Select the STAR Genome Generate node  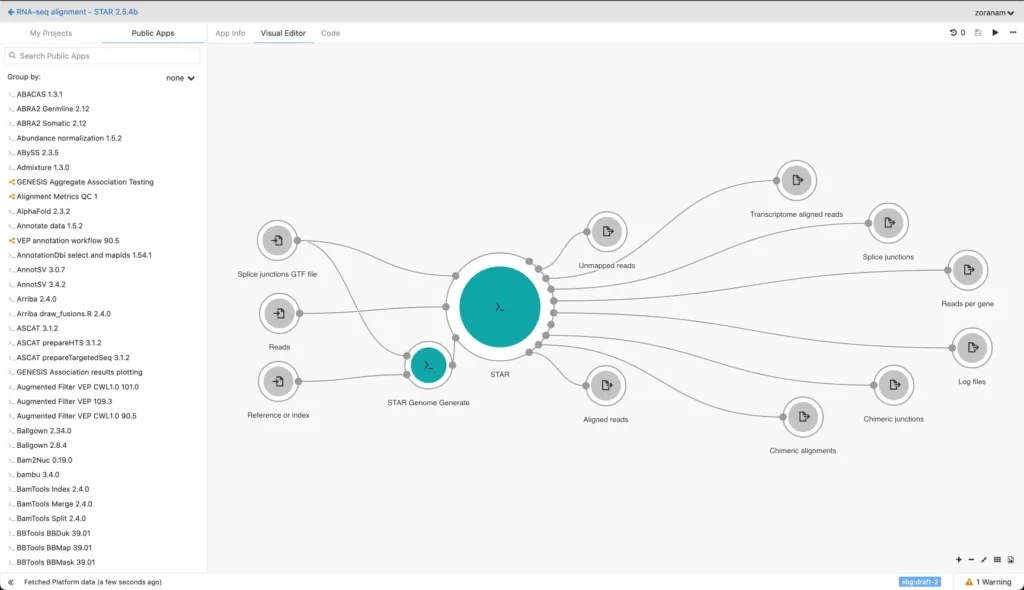[428, 365]
